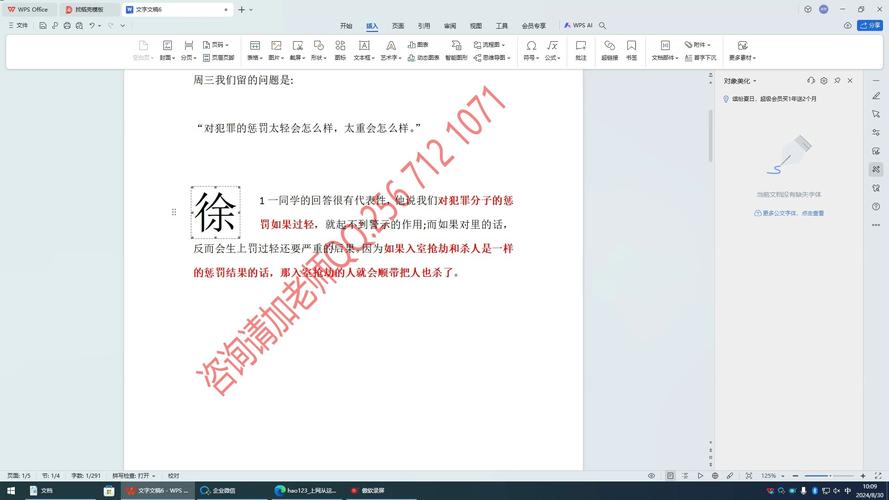Screen dimensions: 889x500
Task: Insert a cover page (封面)
Action: tap(166, 50)
